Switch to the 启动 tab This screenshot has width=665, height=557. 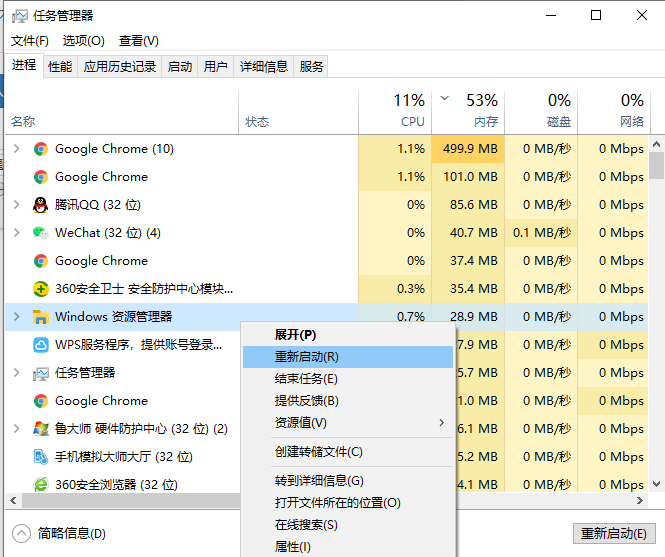pyautogui.click(x=180, y=67)
